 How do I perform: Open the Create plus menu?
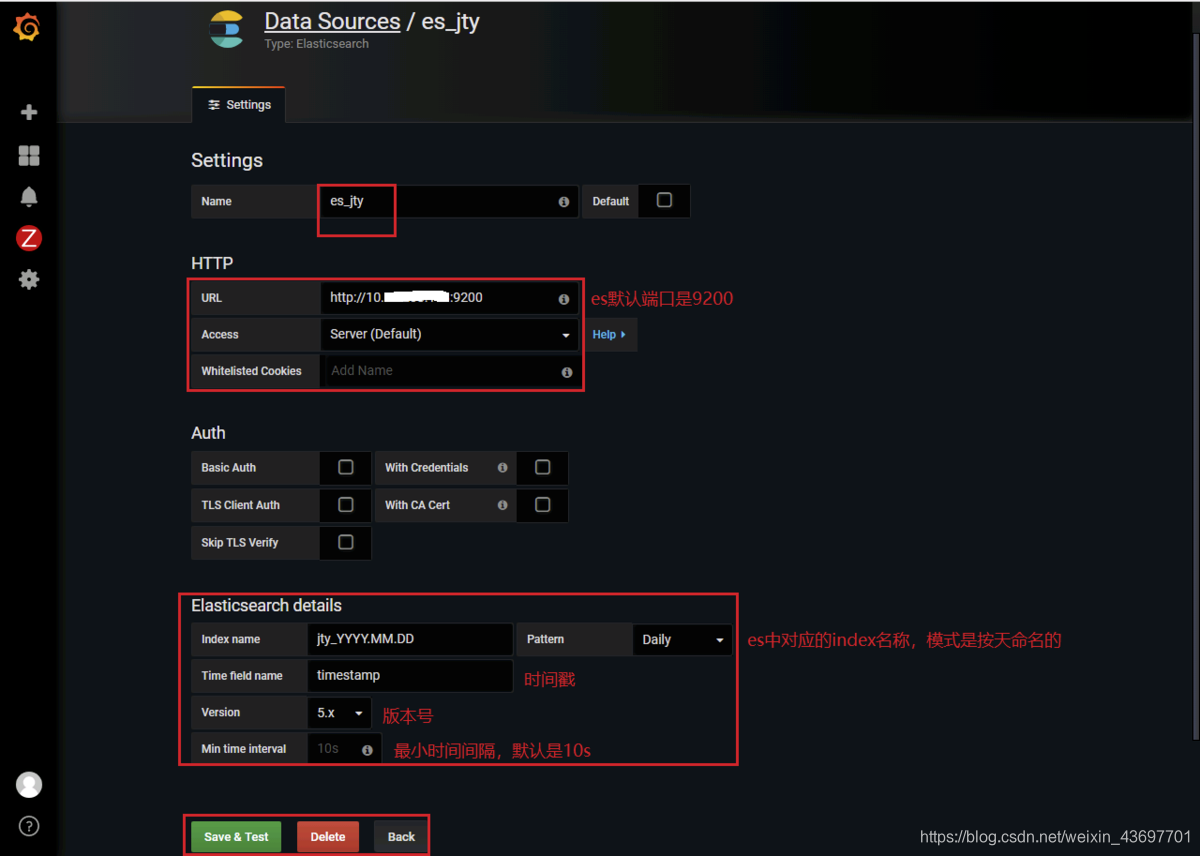(29, 112)
